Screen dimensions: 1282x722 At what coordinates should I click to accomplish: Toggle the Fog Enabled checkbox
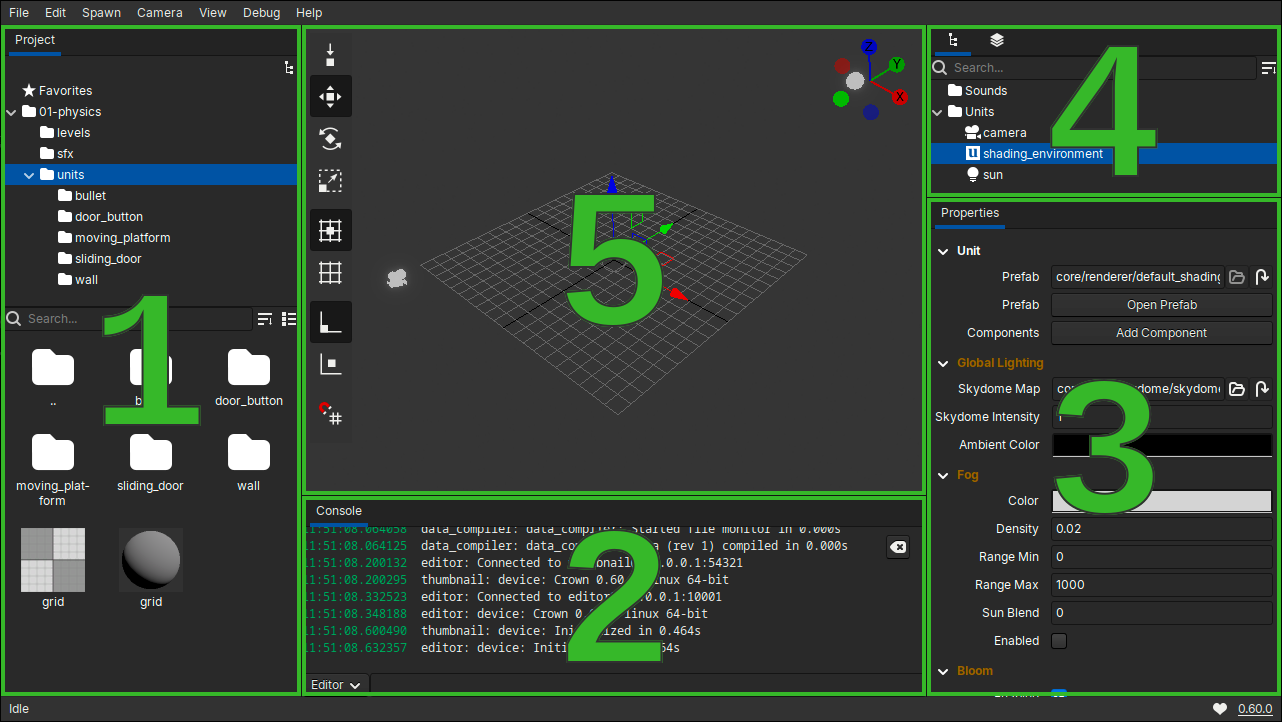(1058, 641)
